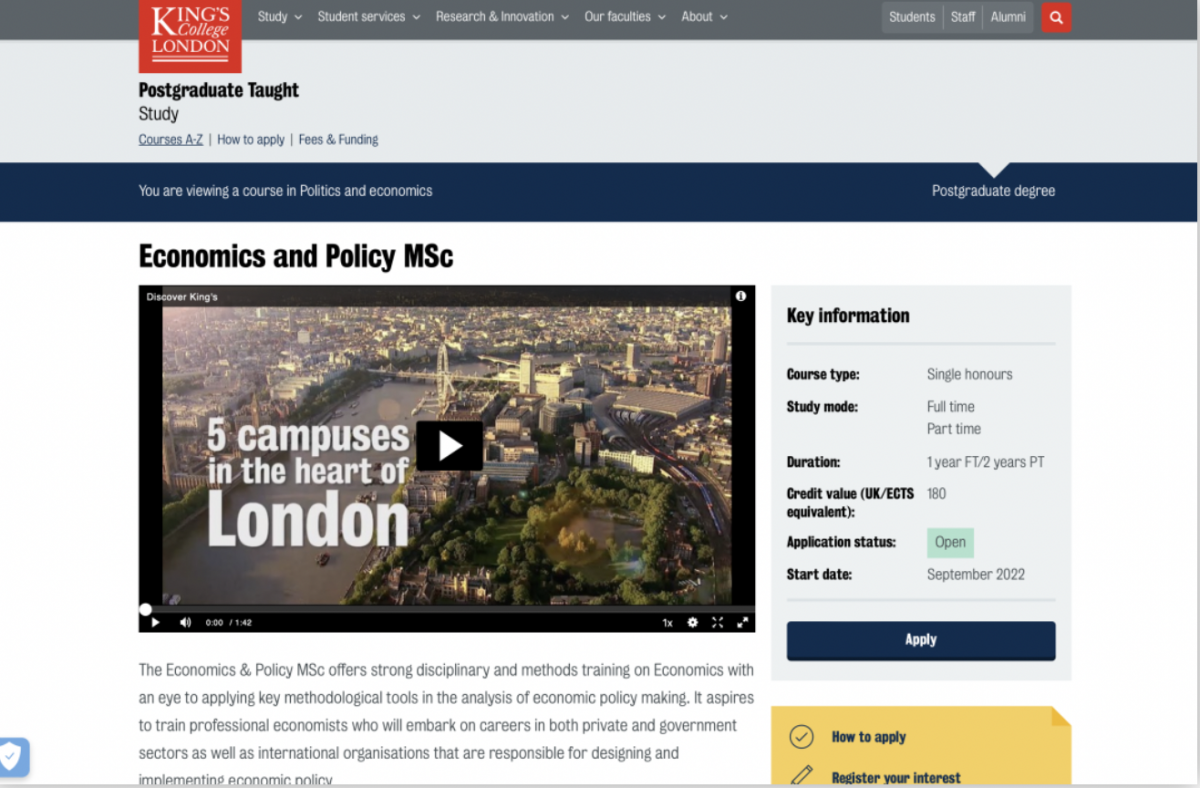Click the pencil icon beside Register your interest

801,776
